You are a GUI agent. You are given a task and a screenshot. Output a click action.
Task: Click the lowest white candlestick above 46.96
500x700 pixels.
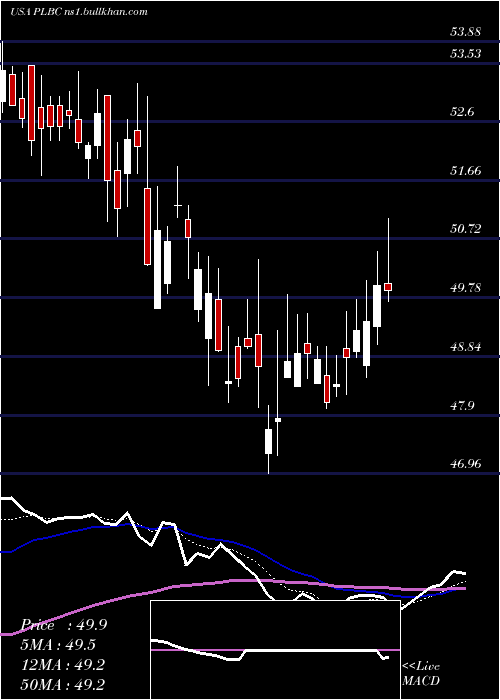(268, 442)
